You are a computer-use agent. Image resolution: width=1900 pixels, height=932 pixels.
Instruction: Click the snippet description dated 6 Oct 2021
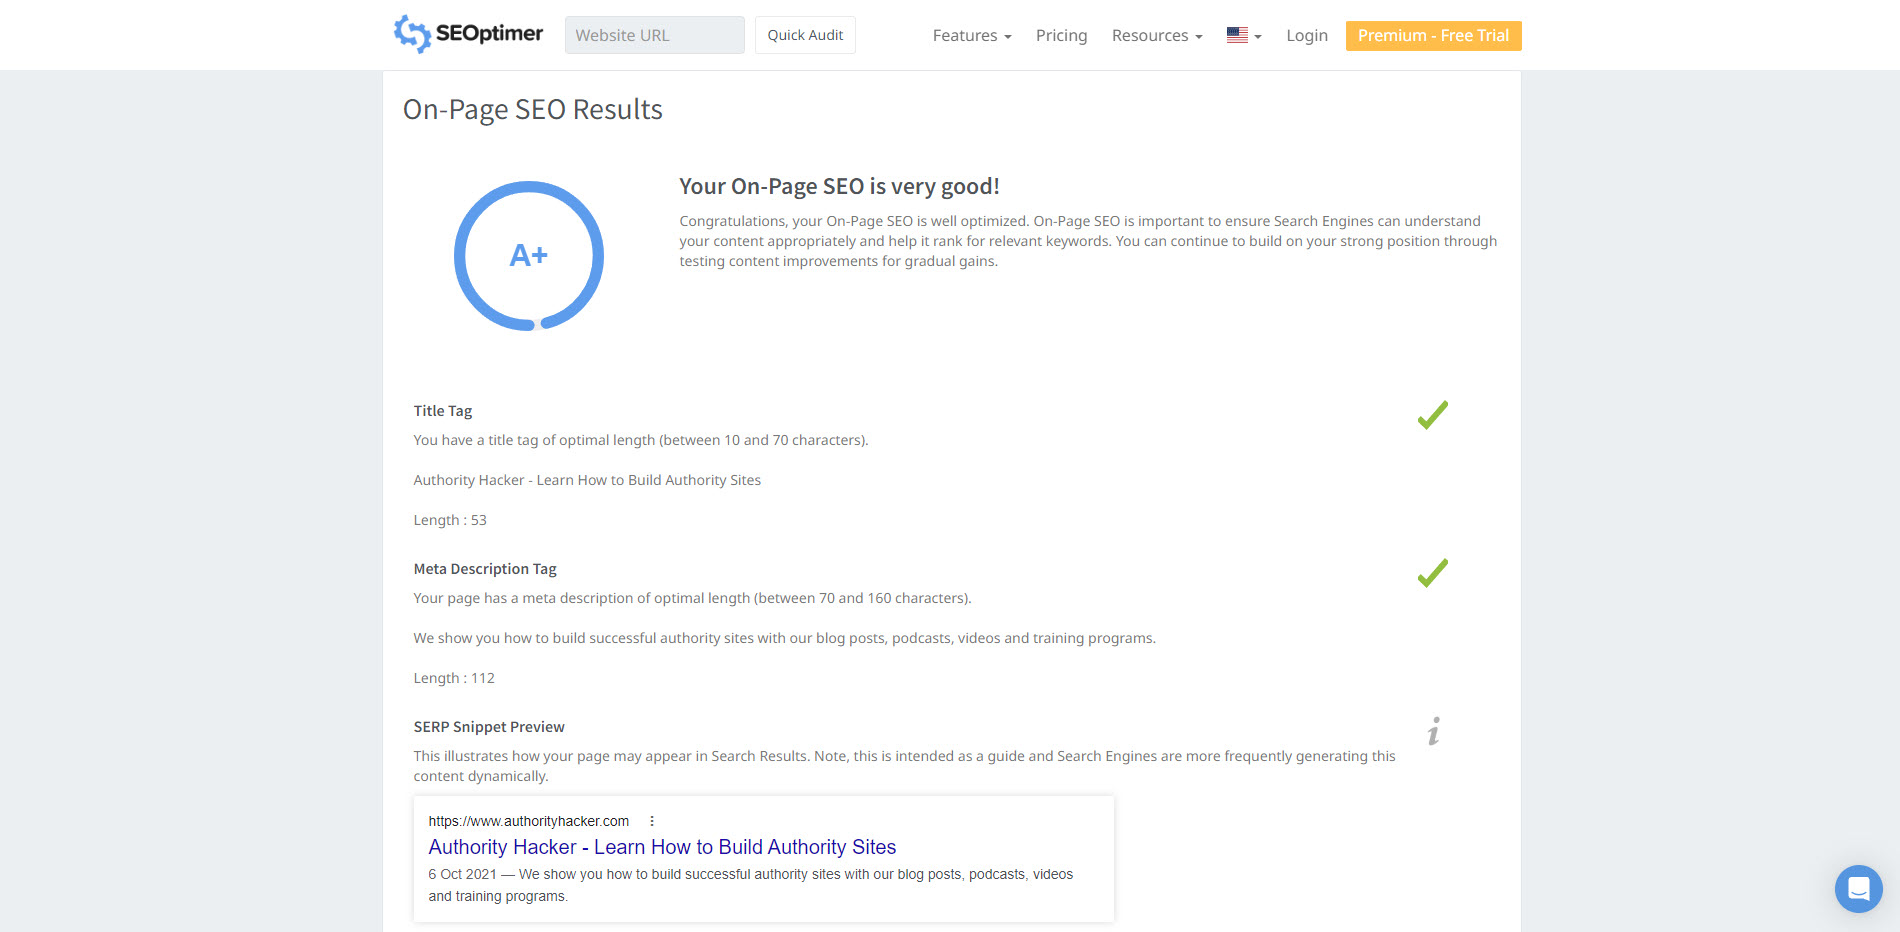(751, 885)
